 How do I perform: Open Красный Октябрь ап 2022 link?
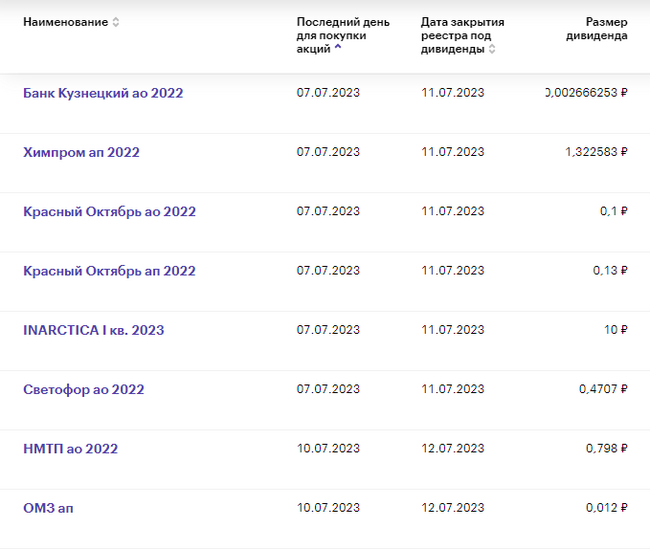coord(109,271)
